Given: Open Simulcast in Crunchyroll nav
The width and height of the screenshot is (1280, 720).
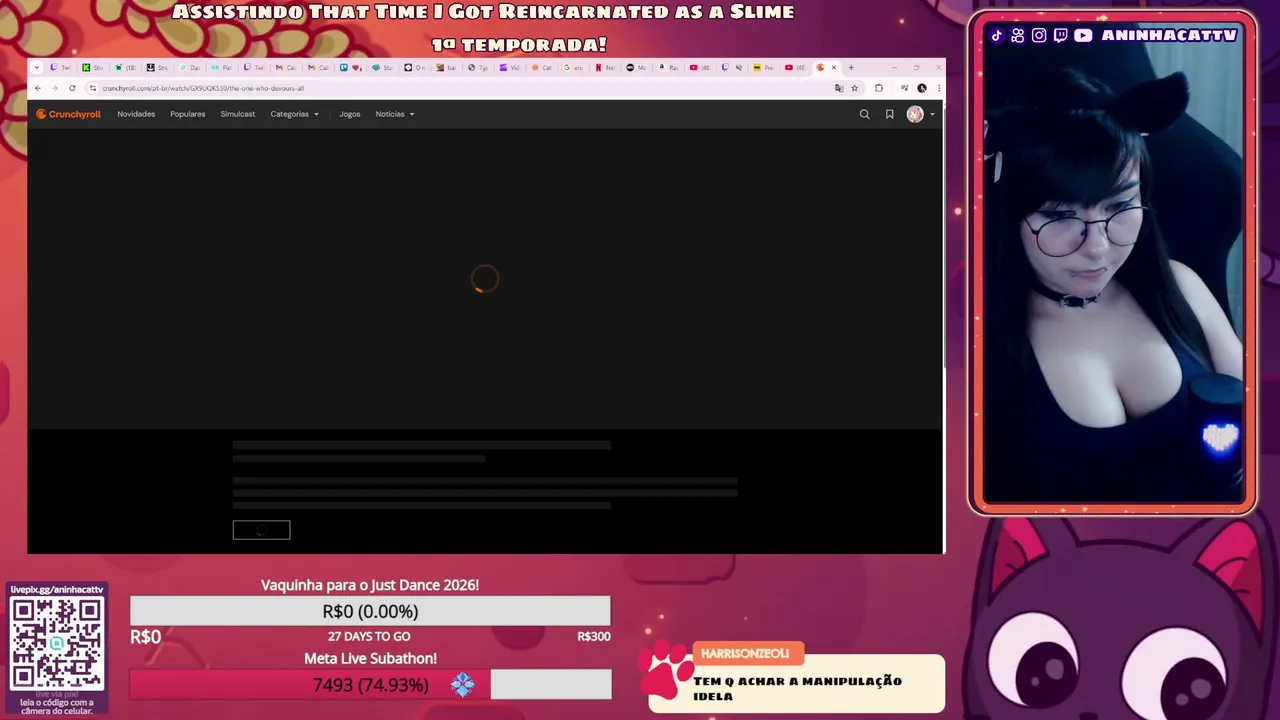Looking at the screenshot, I should [238, 114].
